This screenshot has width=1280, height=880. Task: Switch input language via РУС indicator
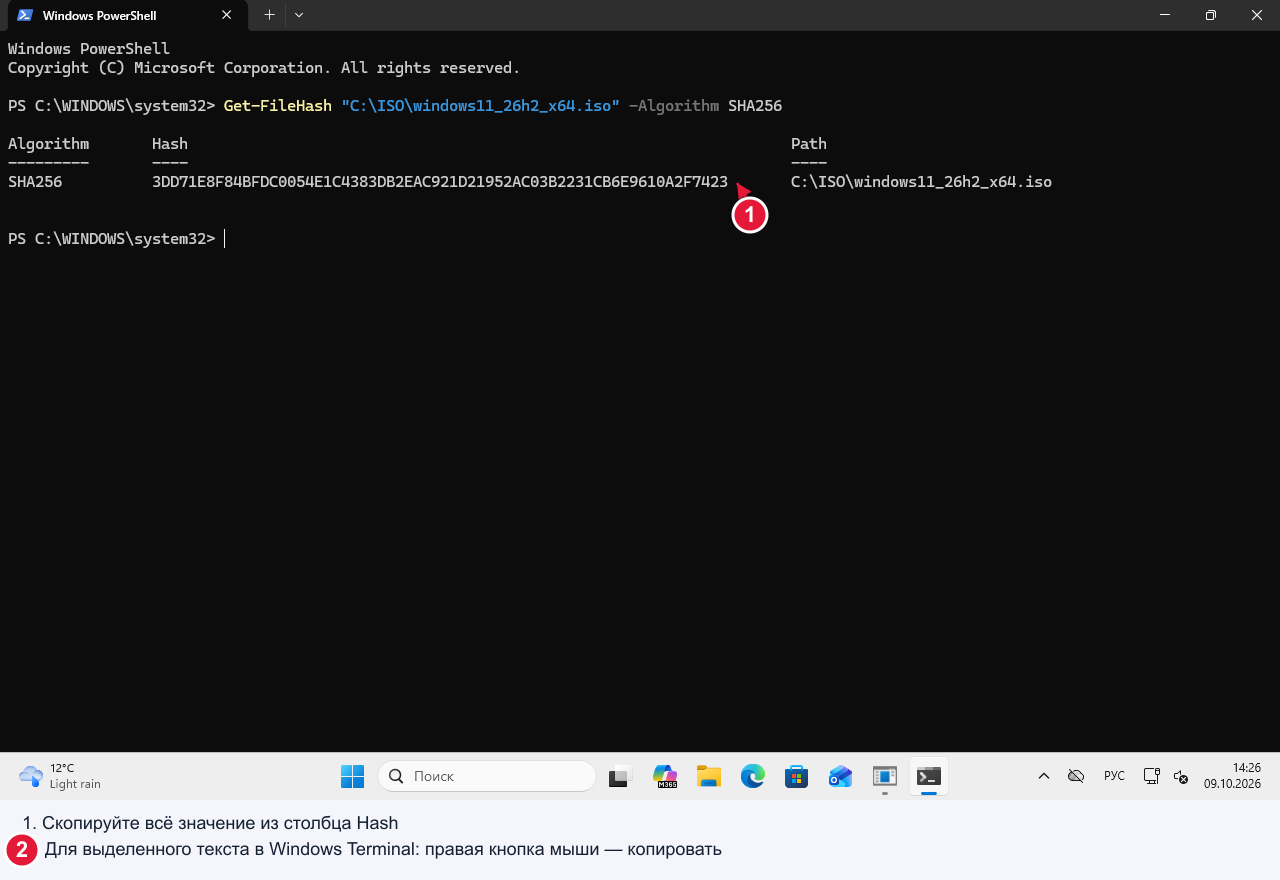tap(1114, 776)
